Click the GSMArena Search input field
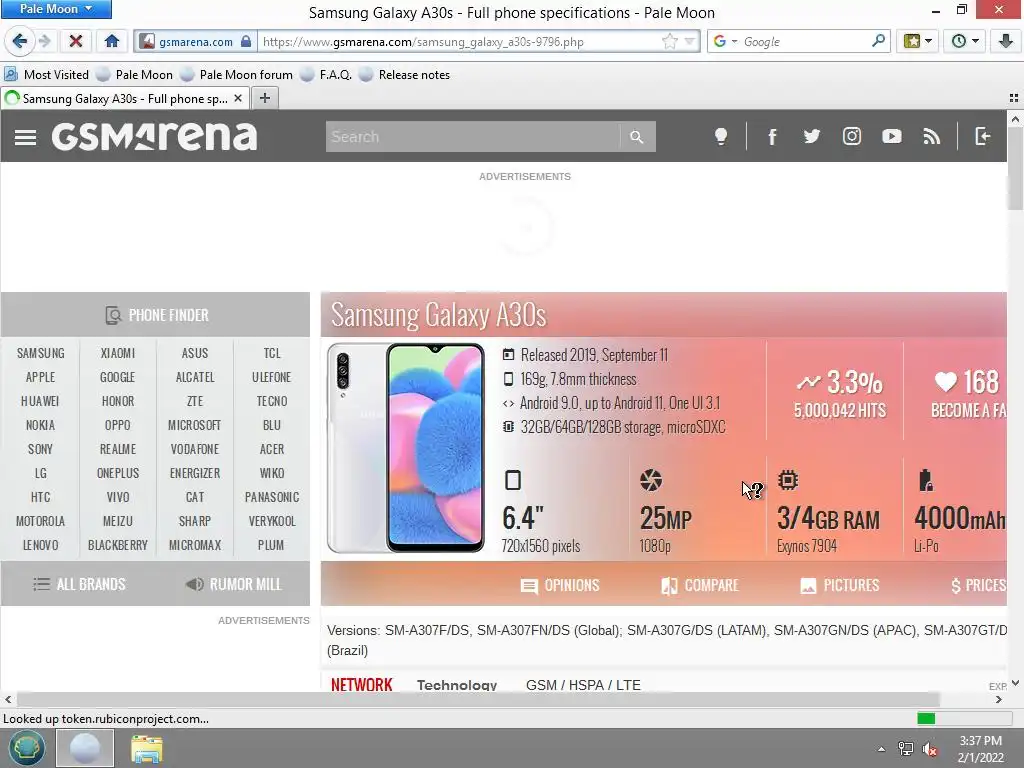Viewport: 1024px width, 768px height. 473,136
